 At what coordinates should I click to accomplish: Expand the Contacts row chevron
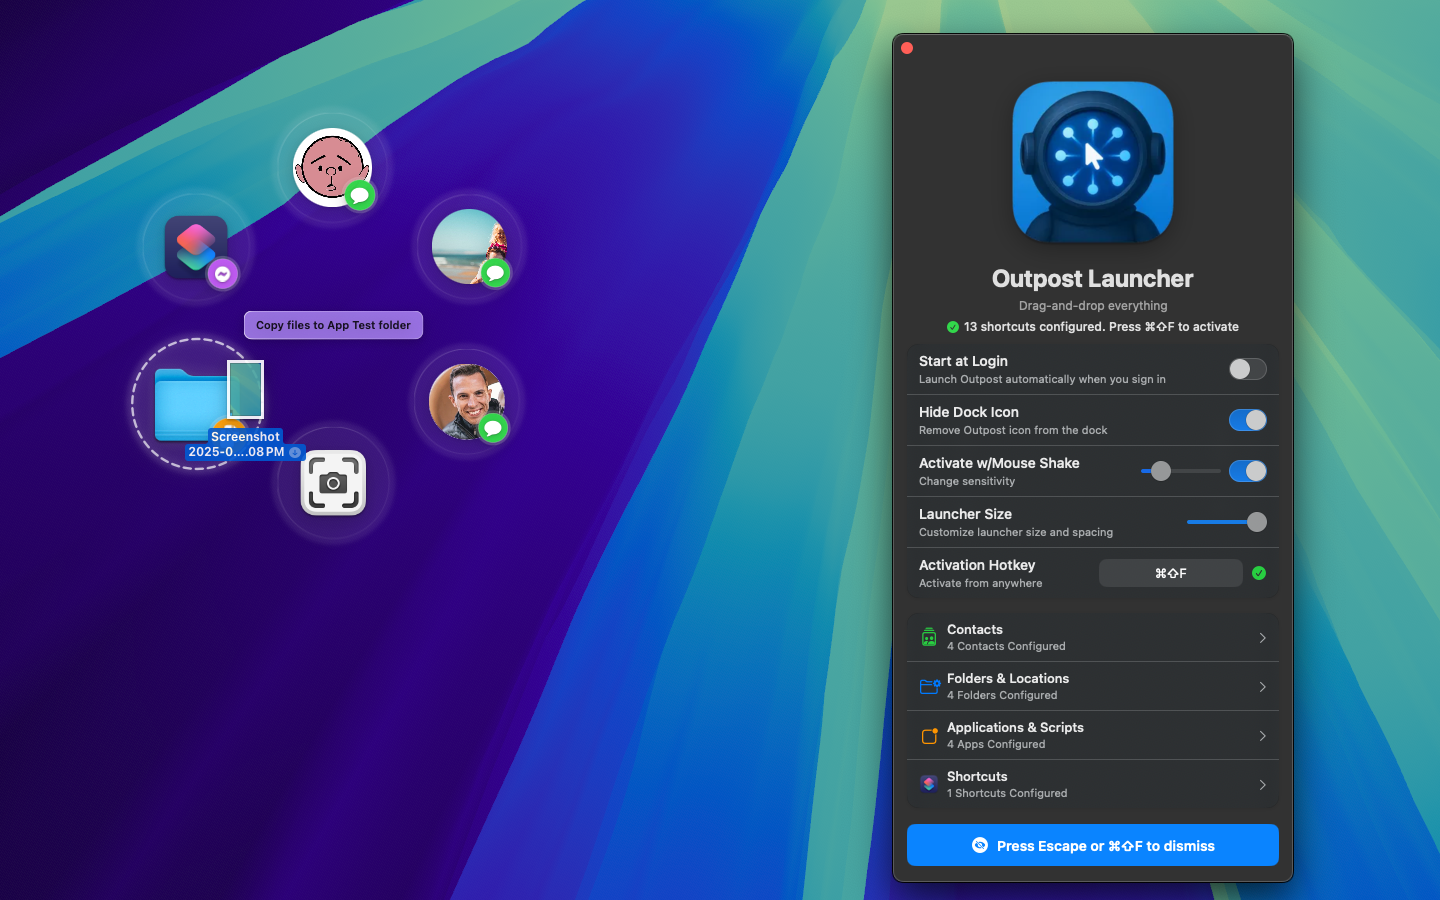pos(1263,638)
